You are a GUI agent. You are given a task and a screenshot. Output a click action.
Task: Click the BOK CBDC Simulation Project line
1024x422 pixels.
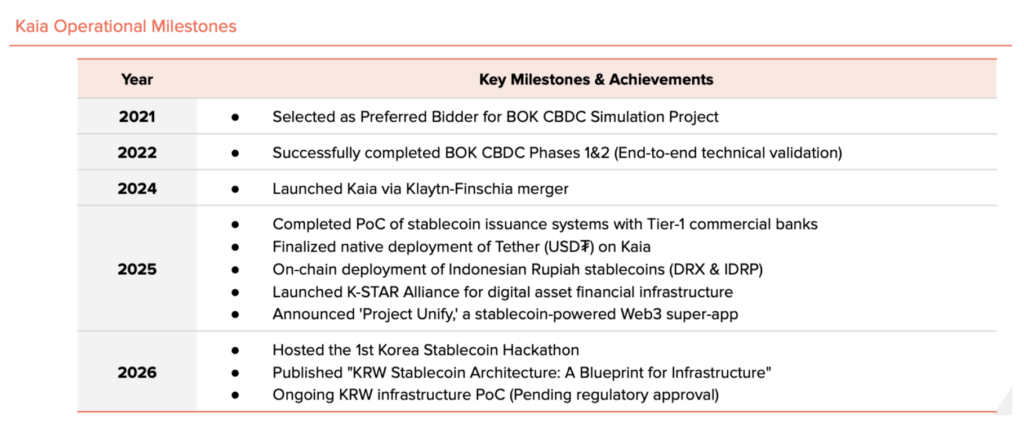496,117
